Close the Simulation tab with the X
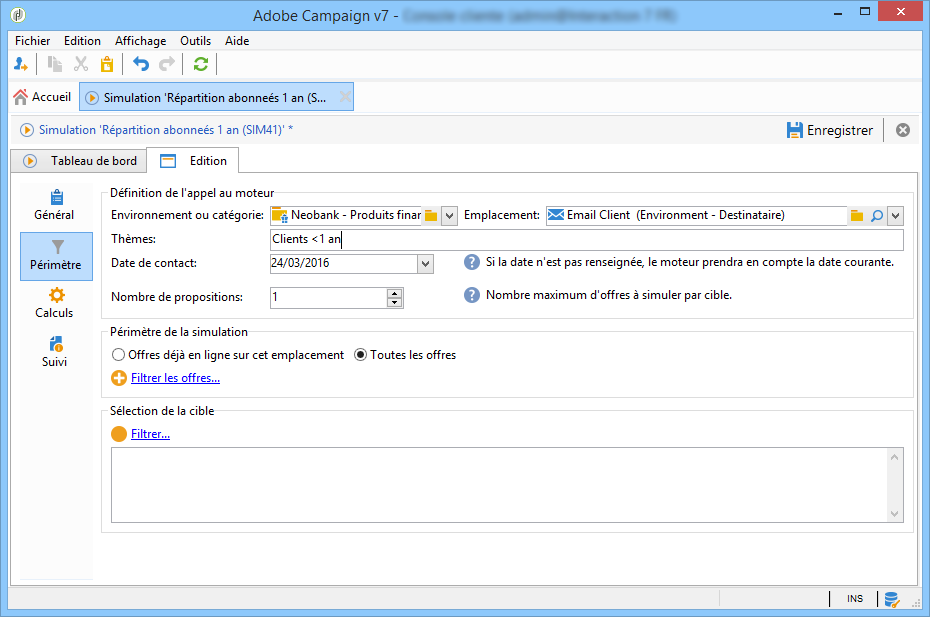The width and height of the screenshot is (938, 630). tap(345, 97)
